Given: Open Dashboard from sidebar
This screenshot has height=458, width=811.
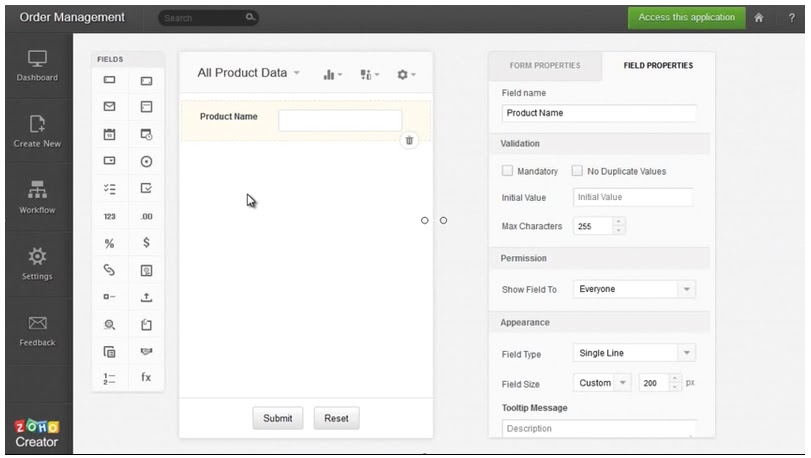Looking at the screenshot, I should tap(37, 66).
